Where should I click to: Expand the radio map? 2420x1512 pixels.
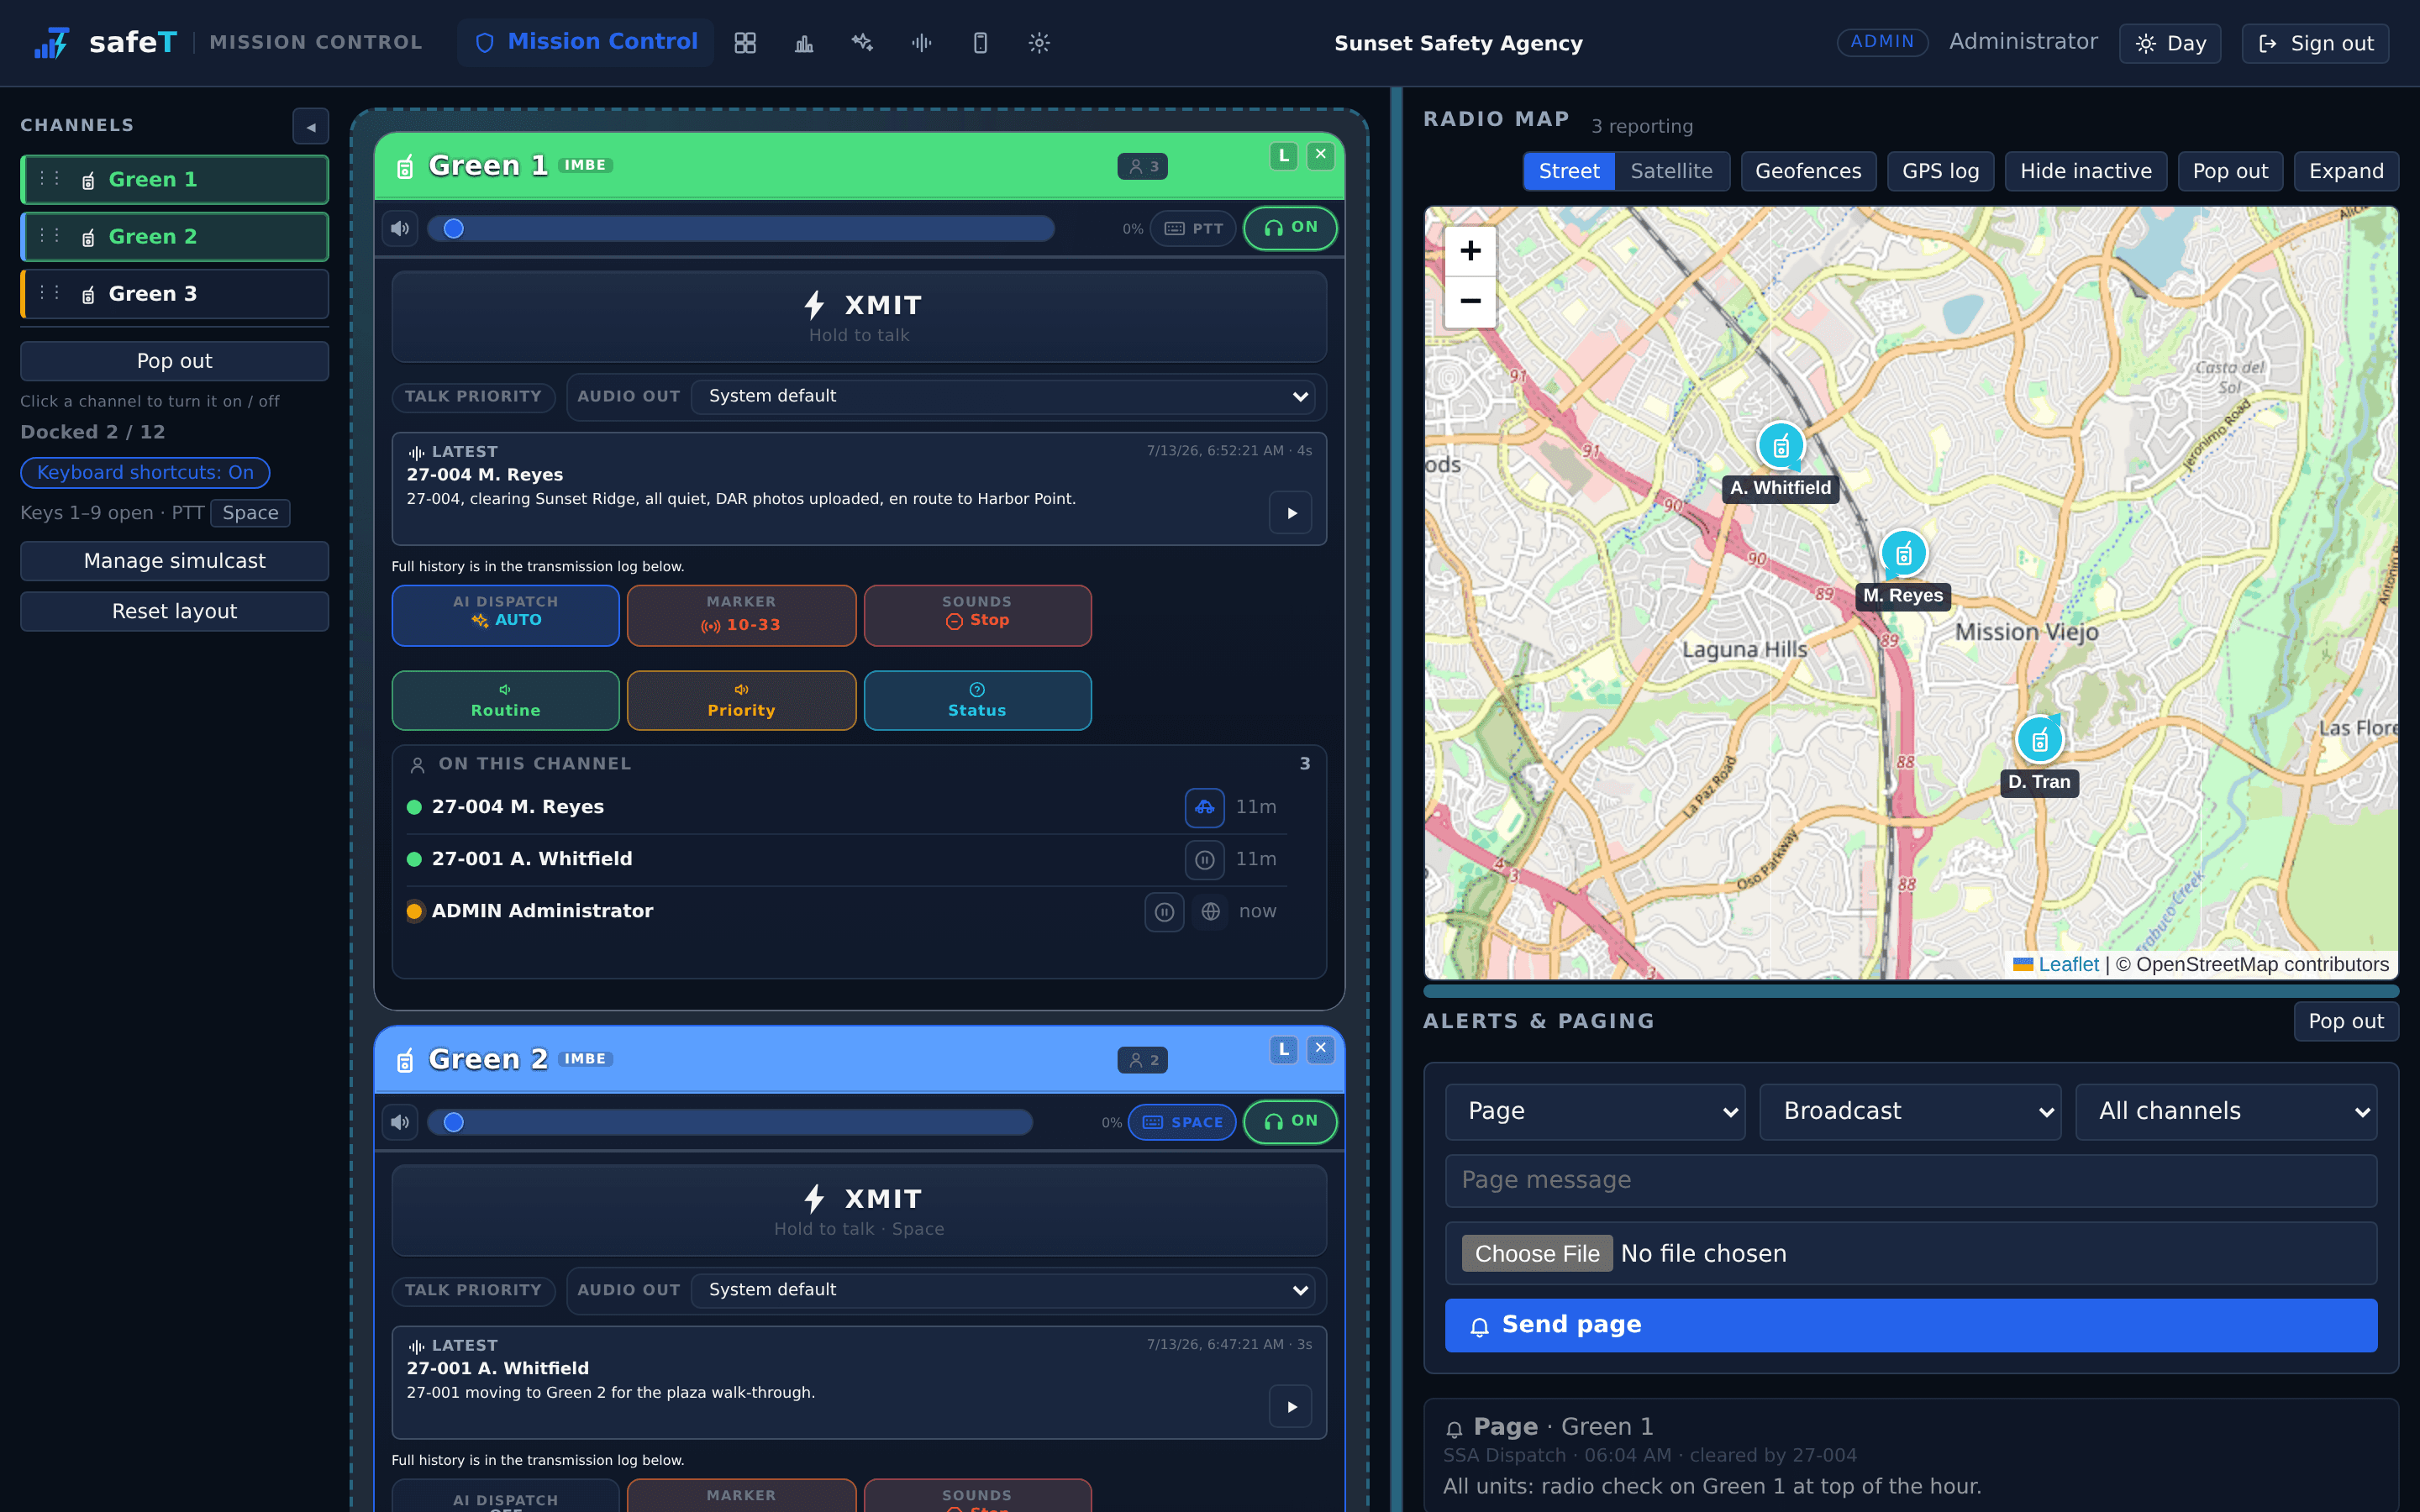pos(2346,171)
